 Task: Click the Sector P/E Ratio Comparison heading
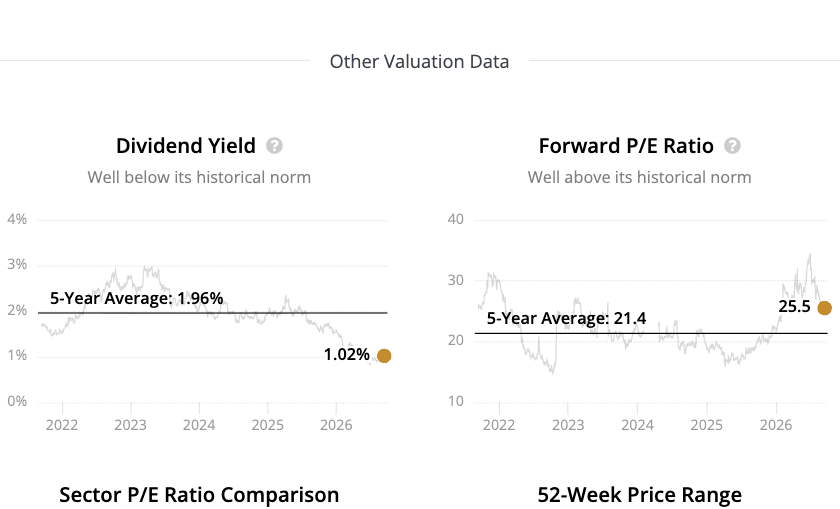[x=199, y=495]
